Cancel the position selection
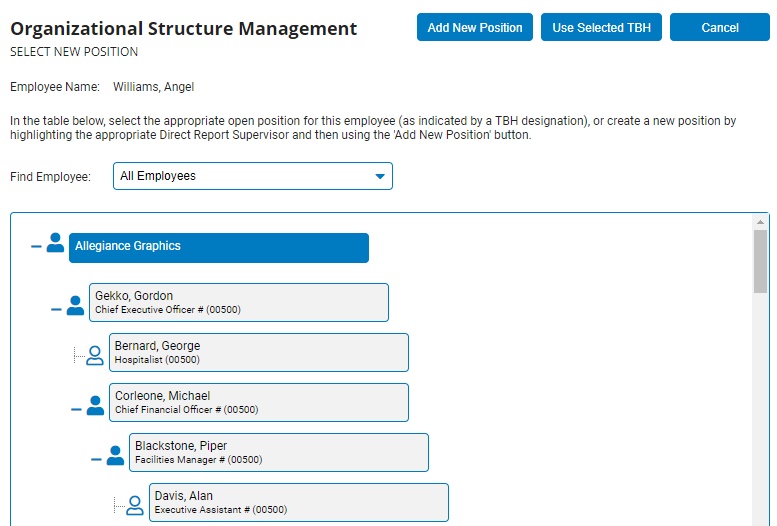The width and height of the screenshot is (777, 526). tap(720, 27)
